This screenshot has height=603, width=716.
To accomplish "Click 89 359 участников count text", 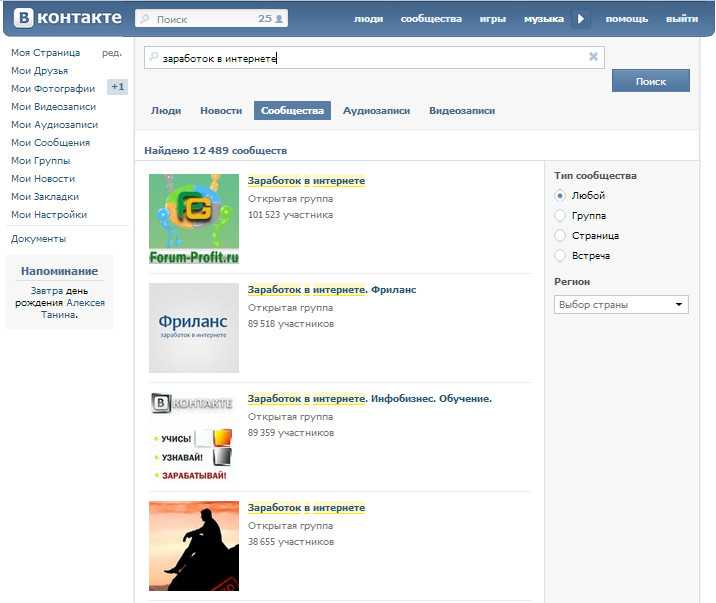I will 291,433.
